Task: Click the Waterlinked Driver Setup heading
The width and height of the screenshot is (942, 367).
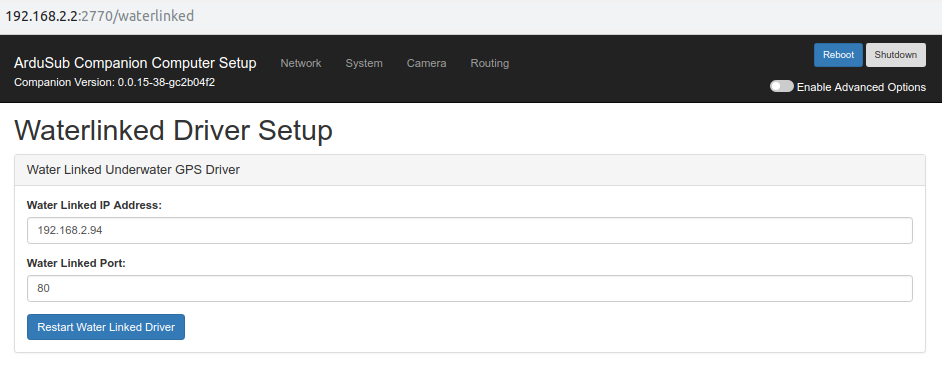Action: pos(173,130)
